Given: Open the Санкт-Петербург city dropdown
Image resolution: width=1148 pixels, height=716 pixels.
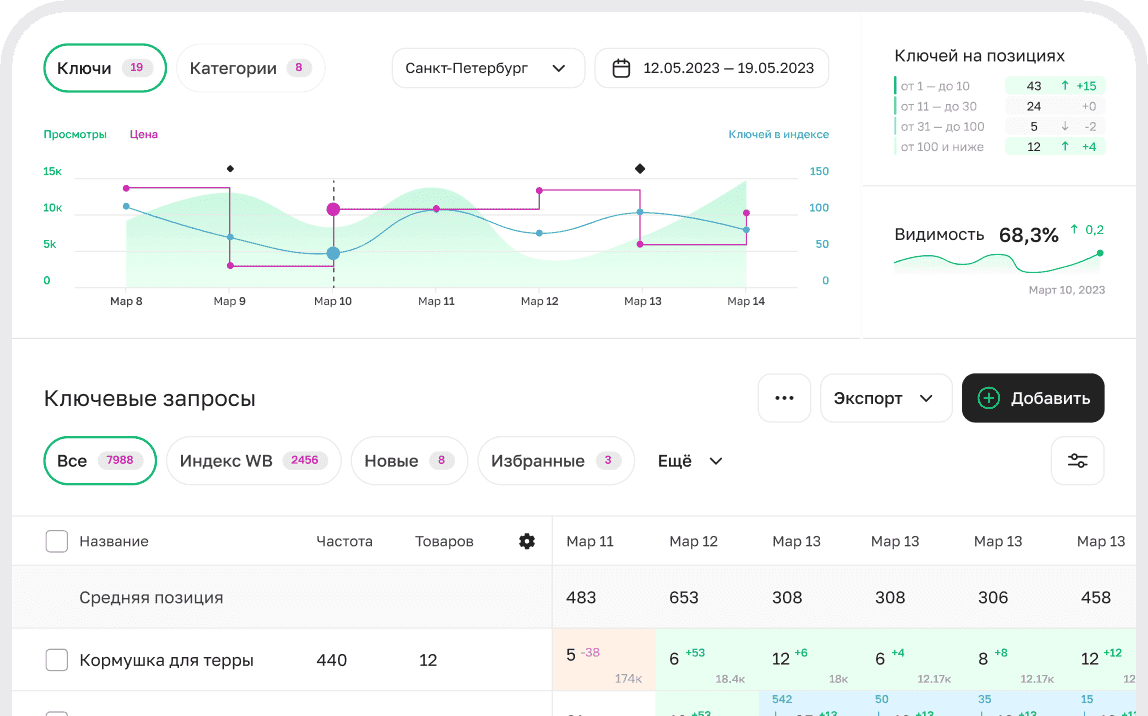Looking at the screenshot, I should coord(488,69).
